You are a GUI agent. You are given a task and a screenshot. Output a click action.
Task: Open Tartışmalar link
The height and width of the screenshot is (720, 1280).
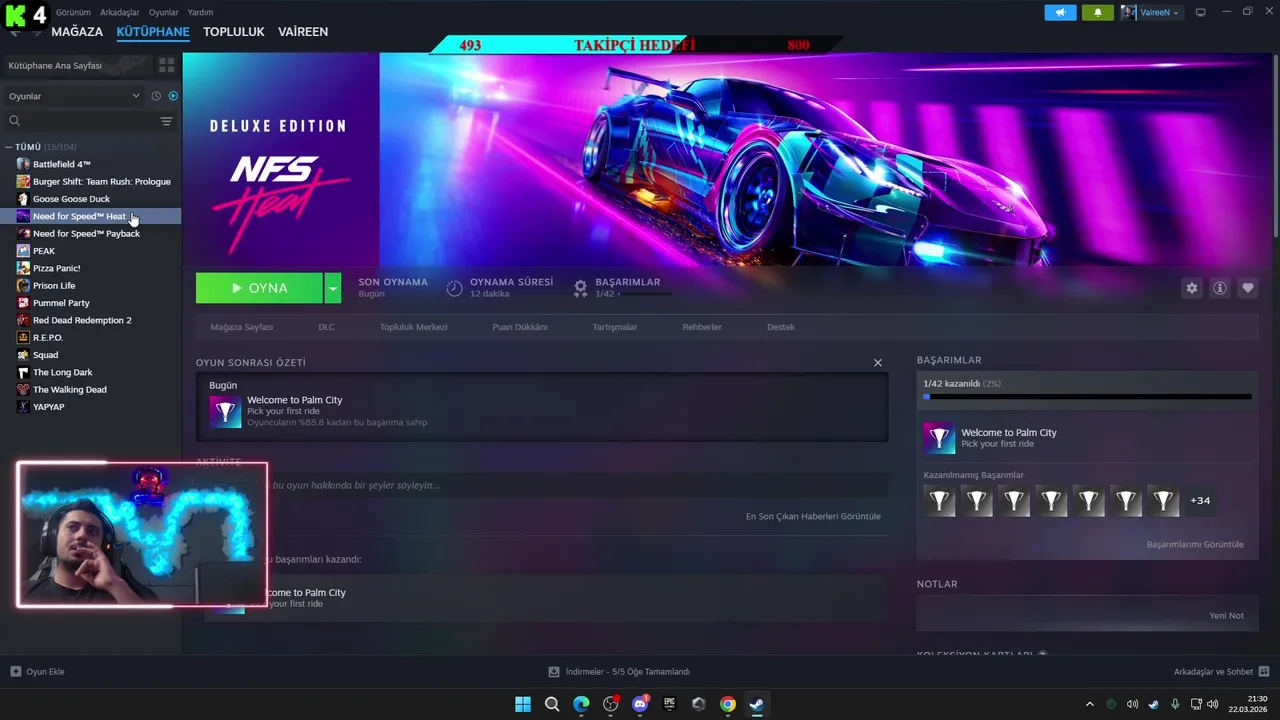[x=614, y=327]
